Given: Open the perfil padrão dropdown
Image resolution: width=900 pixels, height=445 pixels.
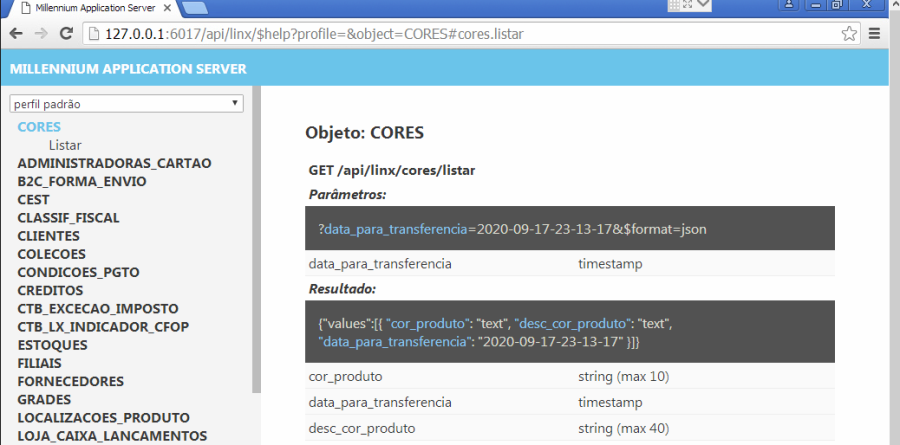Looking at the screenshot, I should 126,104.
